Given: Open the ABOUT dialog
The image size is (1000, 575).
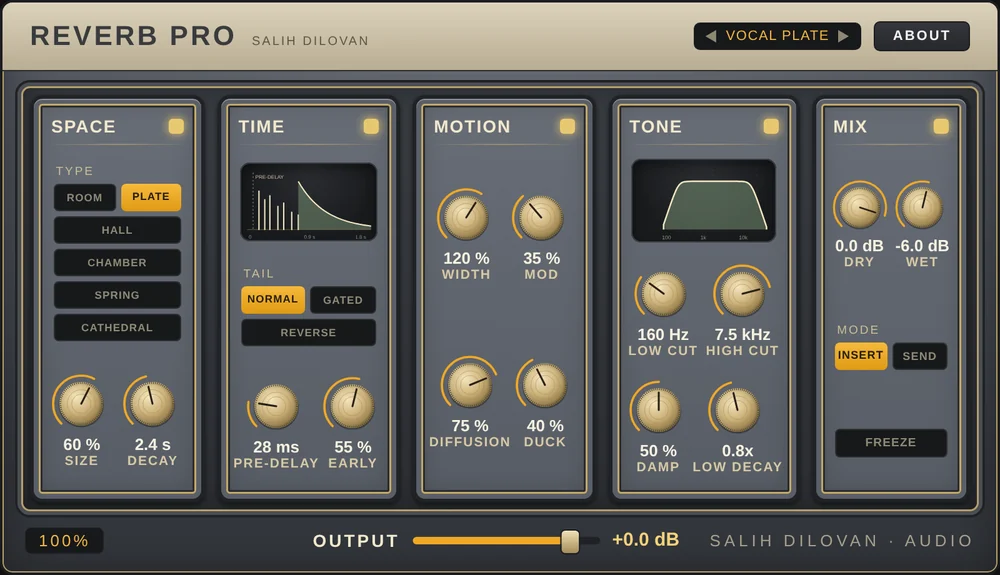Looking at the screenshot, I should (922, 36).
